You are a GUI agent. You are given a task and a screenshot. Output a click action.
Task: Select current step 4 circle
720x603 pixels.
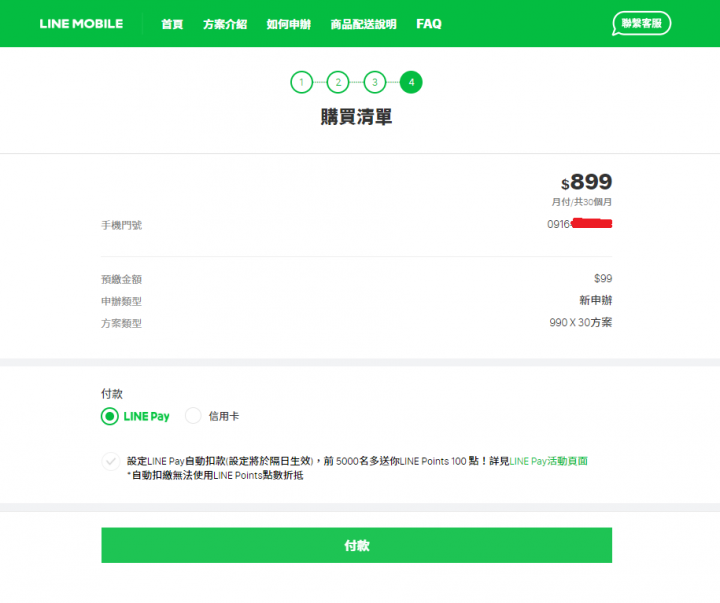click(411, 82)
